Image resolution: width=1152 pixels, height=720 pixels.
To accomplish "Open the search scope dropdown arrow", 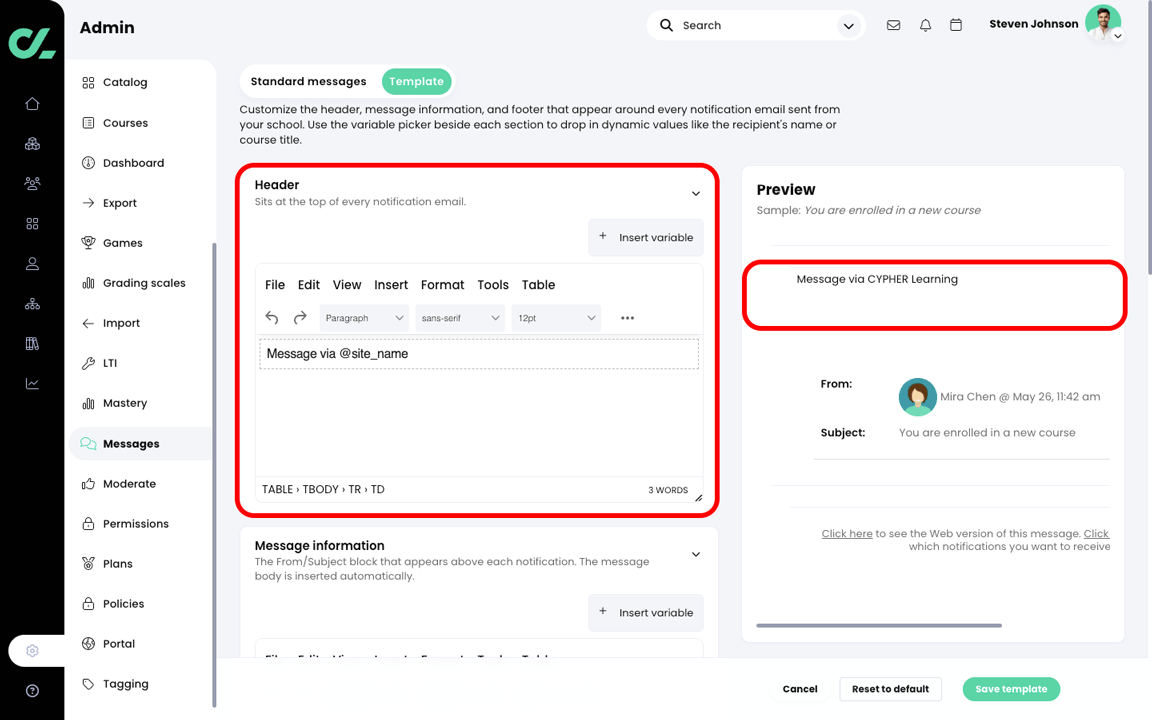I will (849, 26).
